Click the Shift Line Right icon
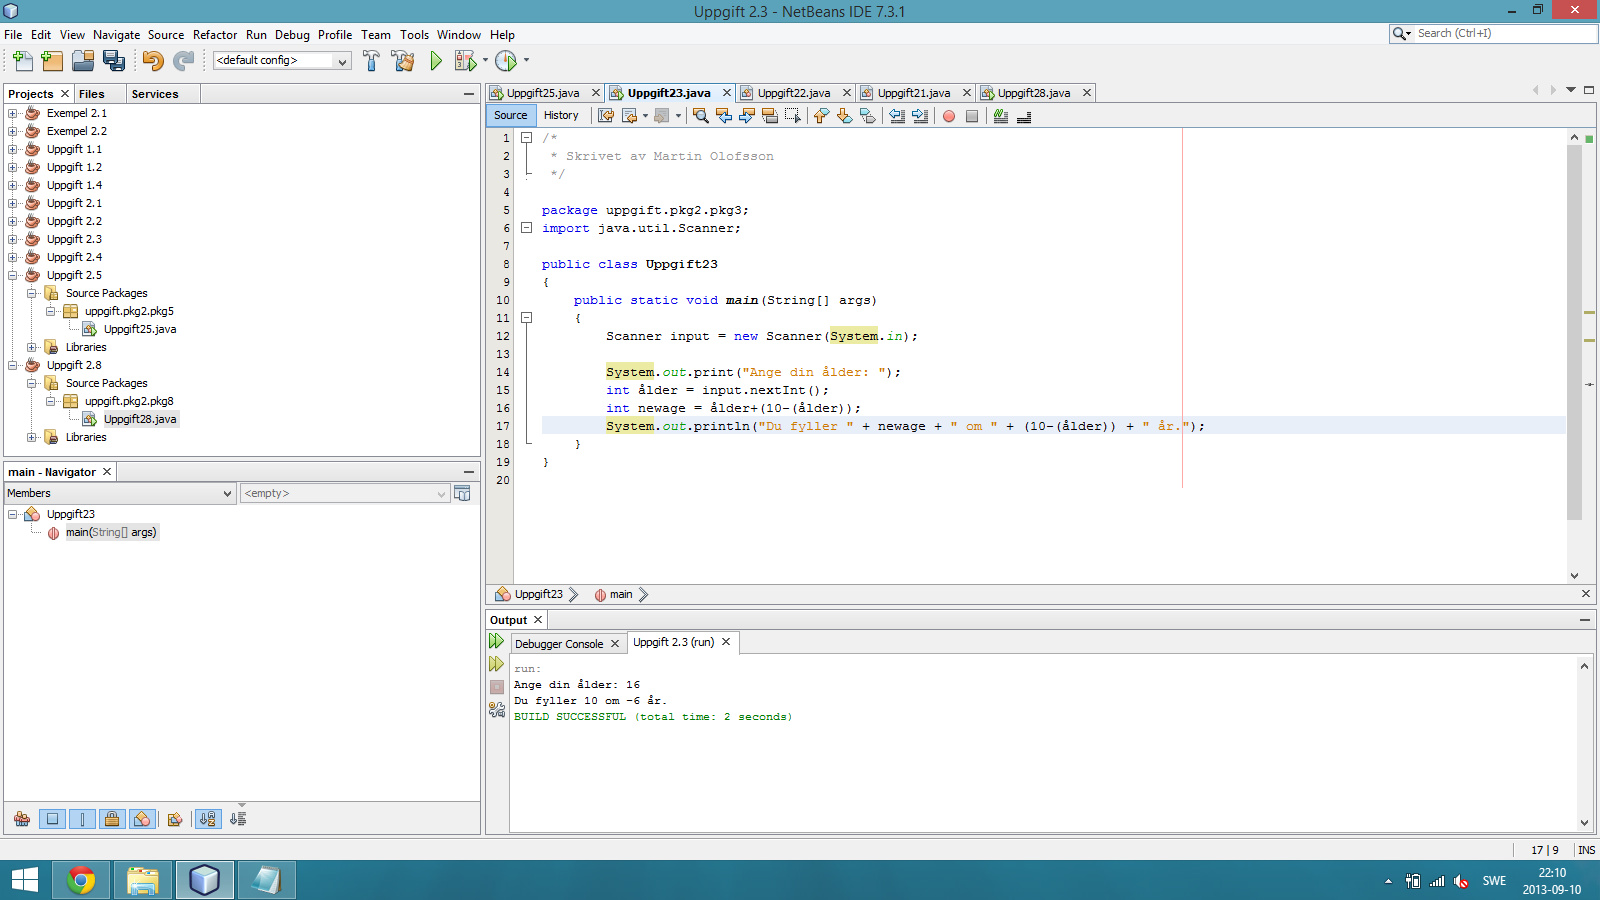 point(920,116)
